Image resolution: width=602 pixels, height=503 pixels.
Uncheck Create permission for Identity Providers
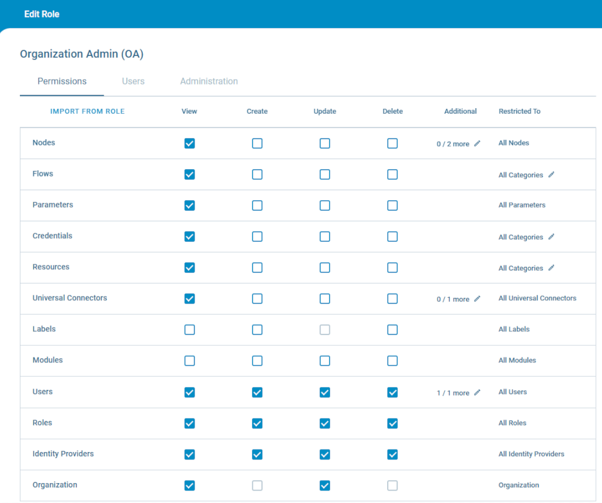(x=257, y=455)
